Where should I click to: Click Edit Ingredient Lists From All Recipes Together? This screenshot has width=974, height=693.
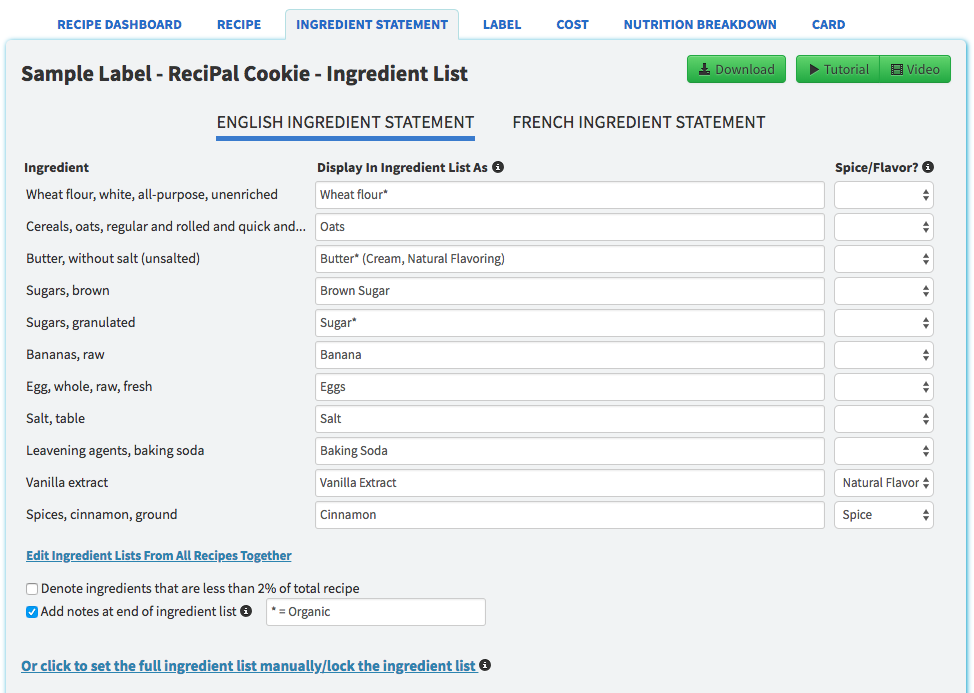click(158, 555)
